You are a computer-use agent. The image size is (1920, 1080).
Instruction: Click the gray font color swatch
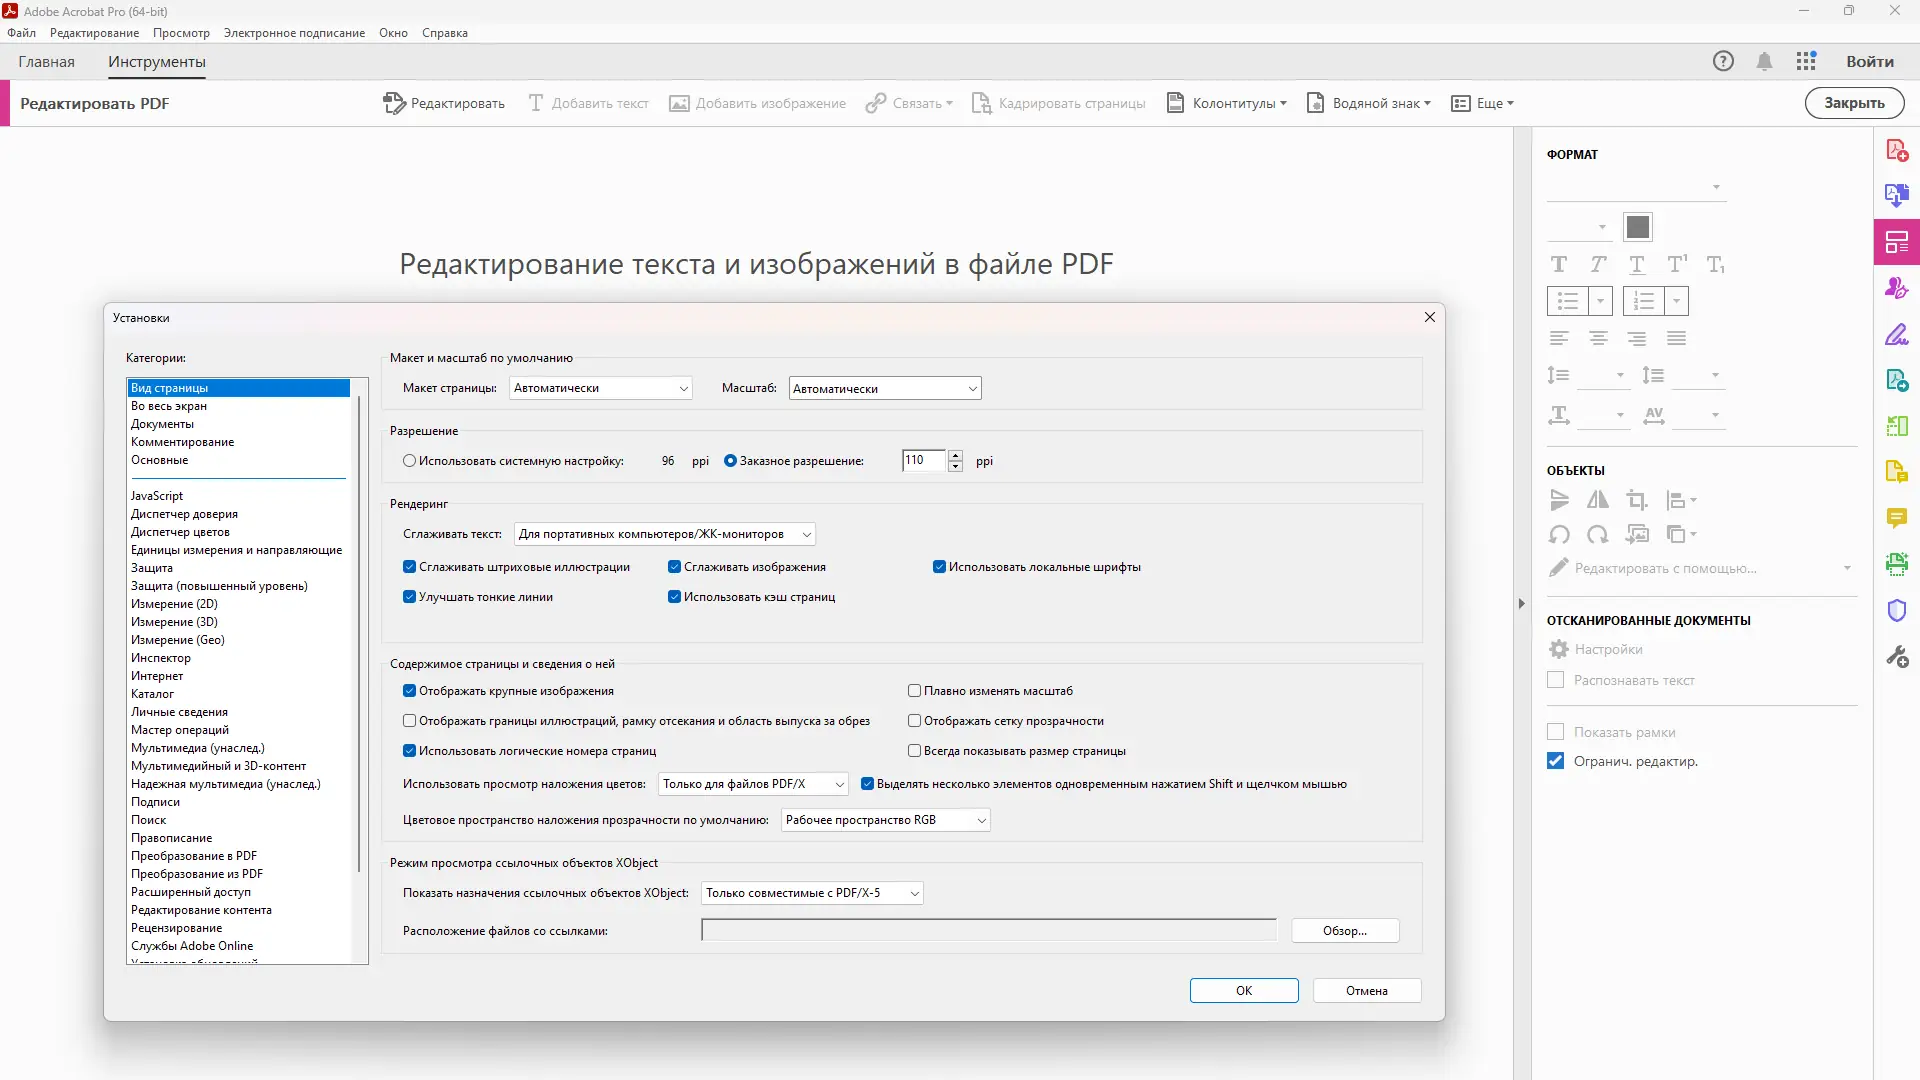(x=1637, y=227)
